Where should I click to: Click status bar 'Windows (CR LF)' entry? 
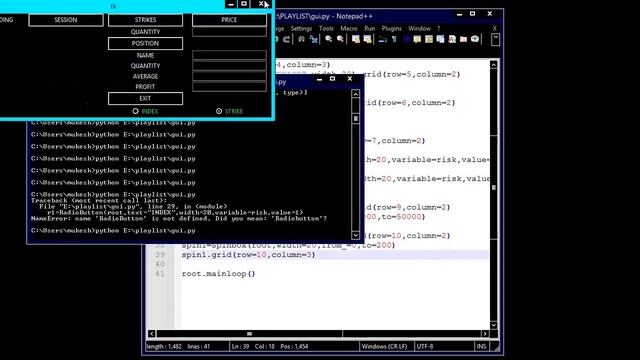pos(384,346)
